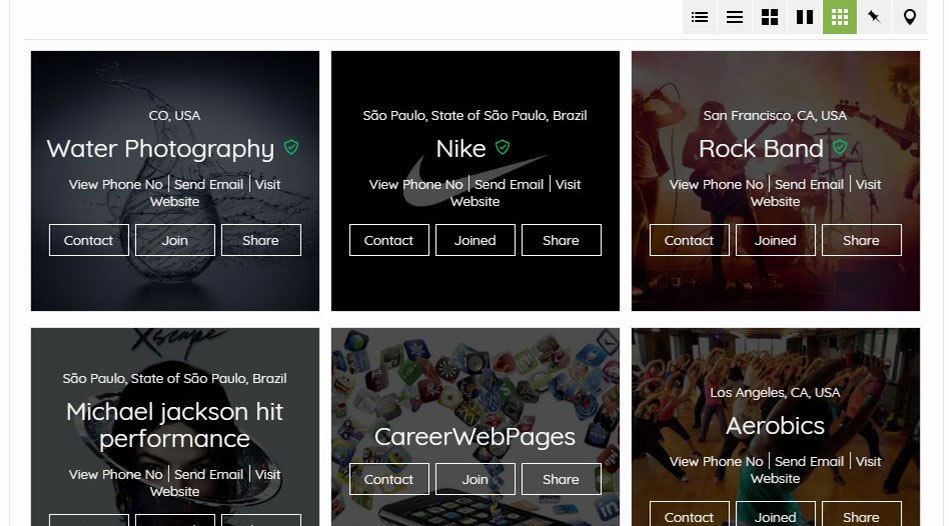Toggle Joined button on Rock Band card
The height and width of the screenshot is (526, 949).
pos(775,240)
